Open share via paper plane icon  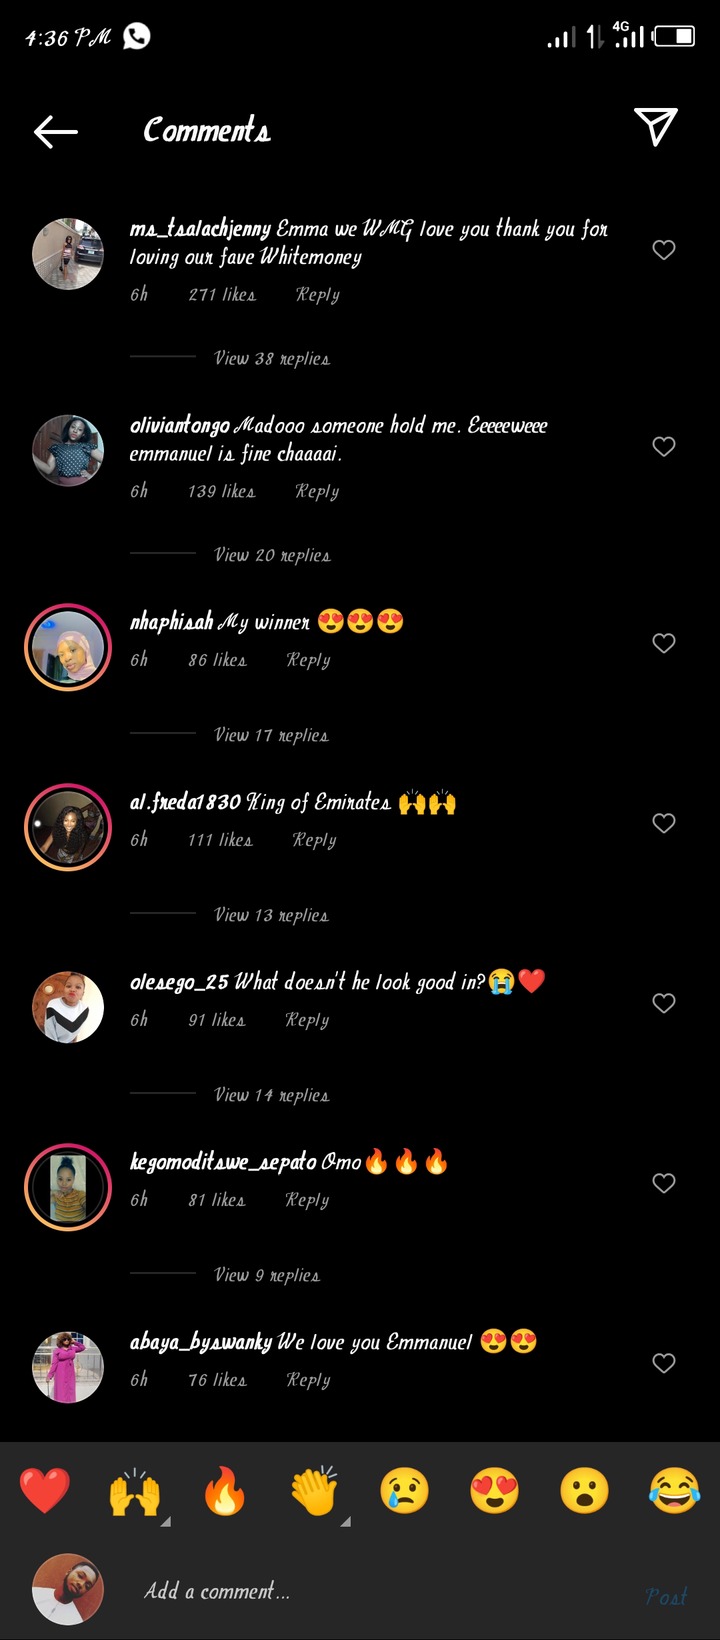point(656,127)
